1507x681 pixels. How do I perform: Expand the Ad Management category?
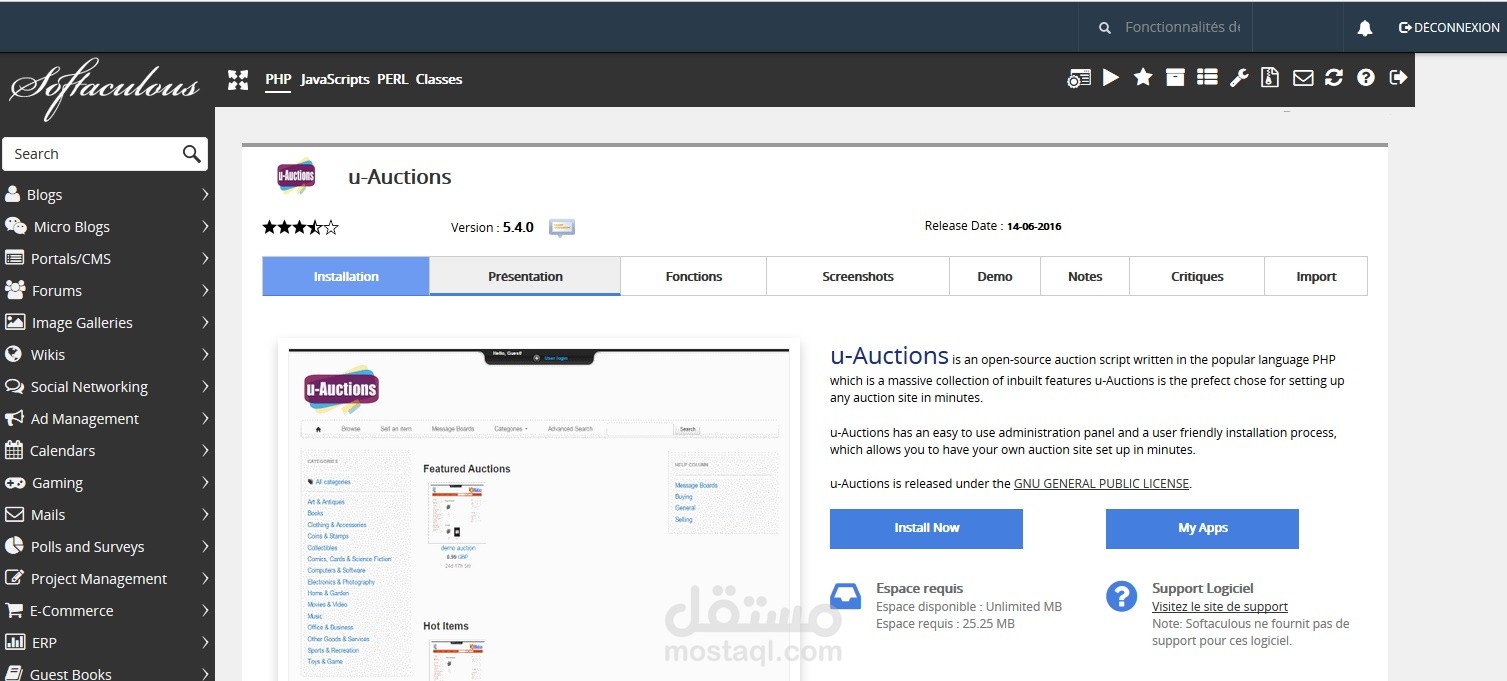pyautogui.click(x=107, y=418)
